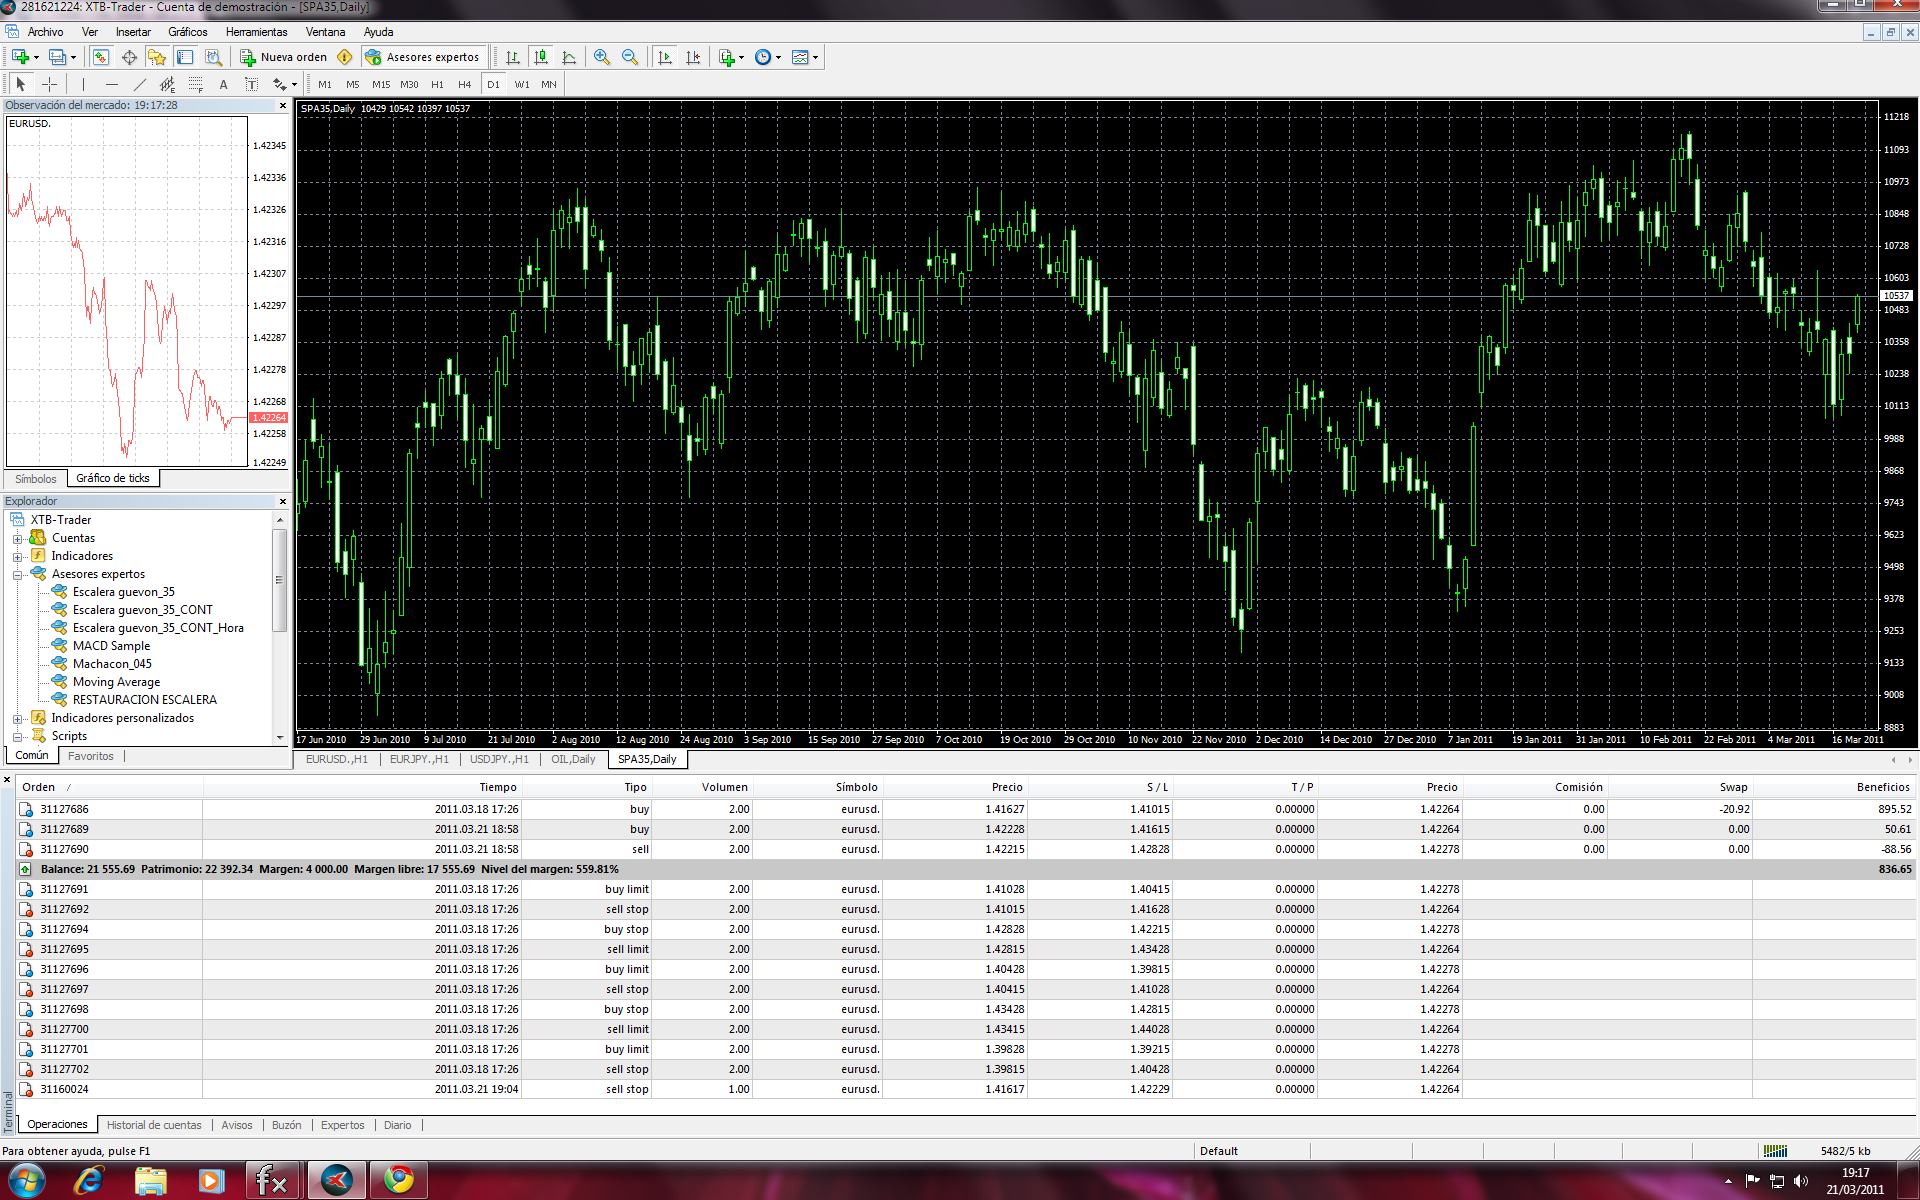This screenshot has height=1200, width=1920.
Task: Toggle the Asesores expertos button
Action: point(423,57)
